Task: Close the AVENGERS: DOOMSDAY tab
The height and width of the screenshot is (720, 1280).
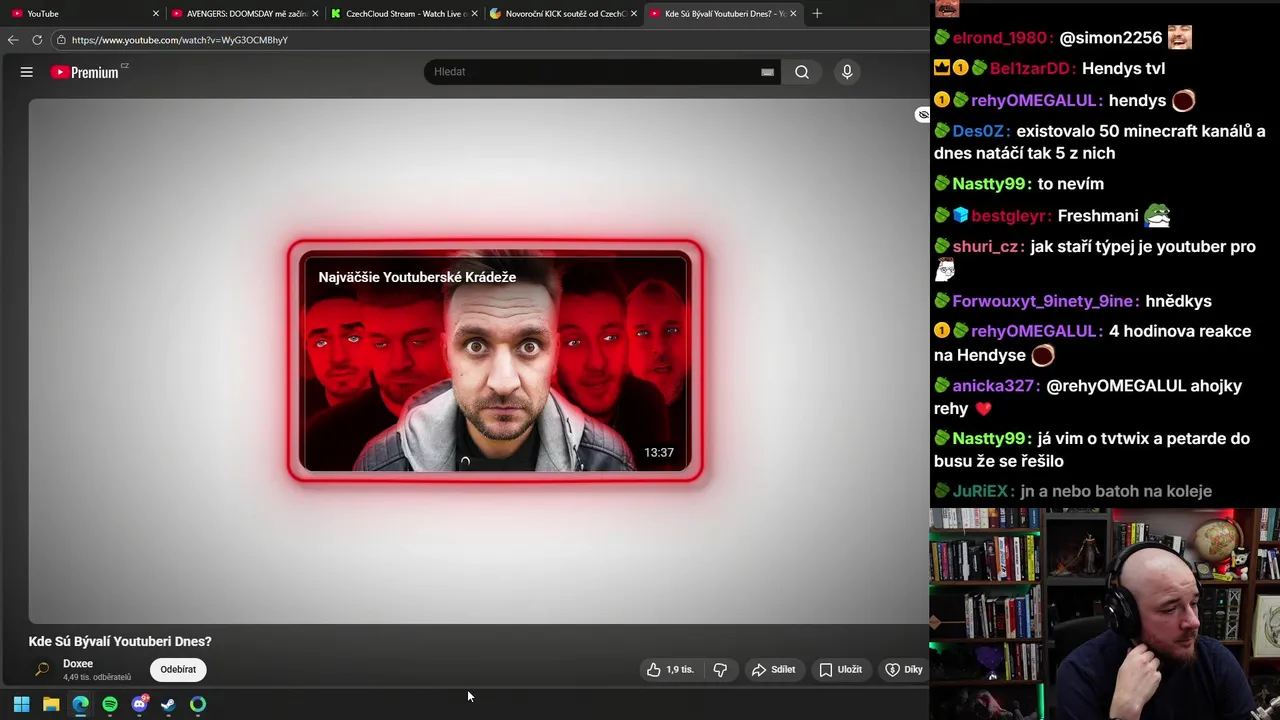Action: [315, 14]
